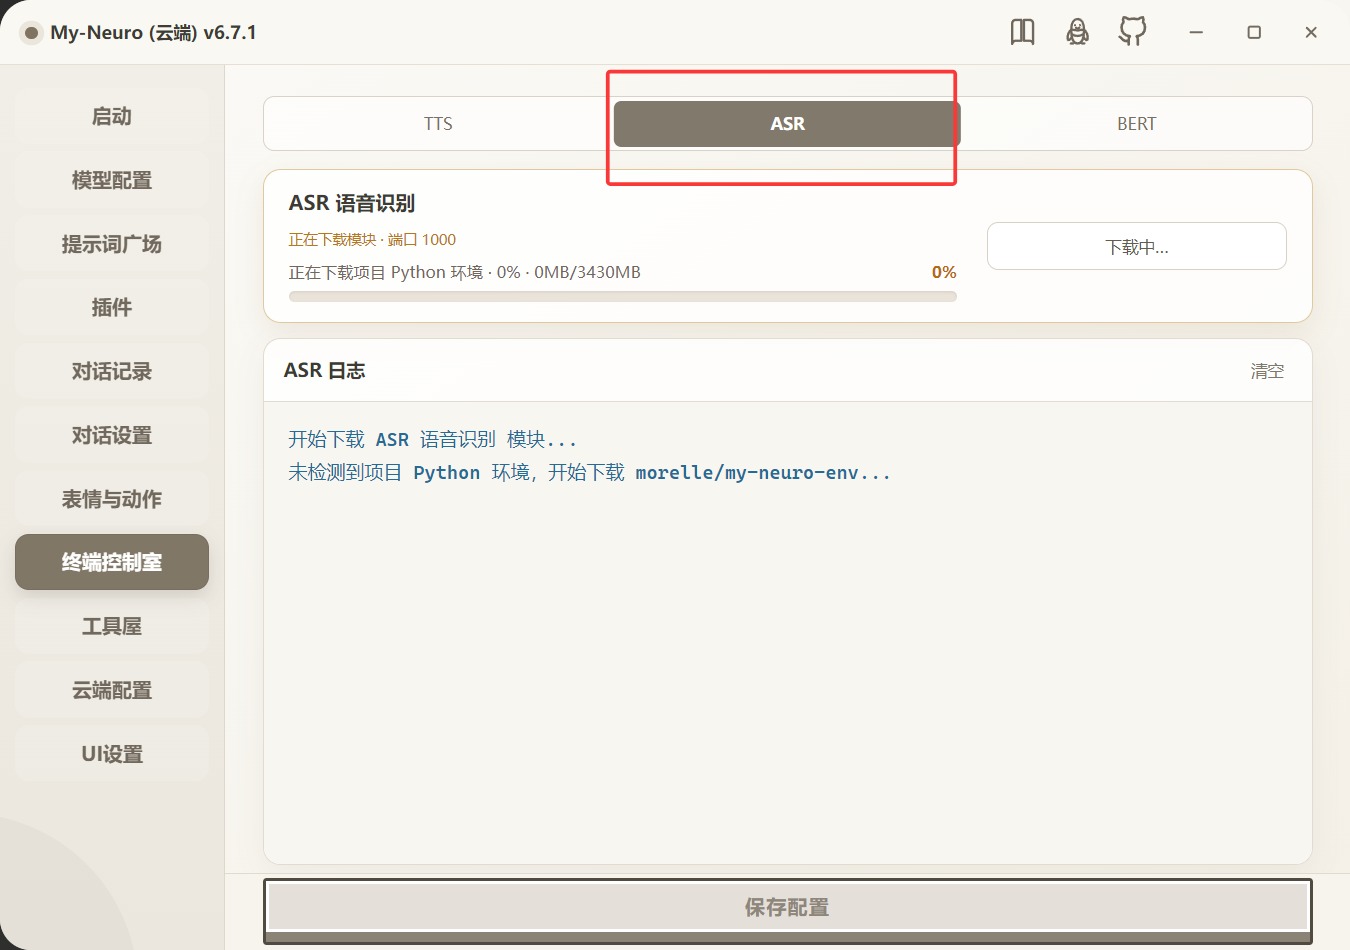Viewport: 1350px width, 950px height.
Task: Go to 模型配置 in sidebar
Action: [112, 180]
